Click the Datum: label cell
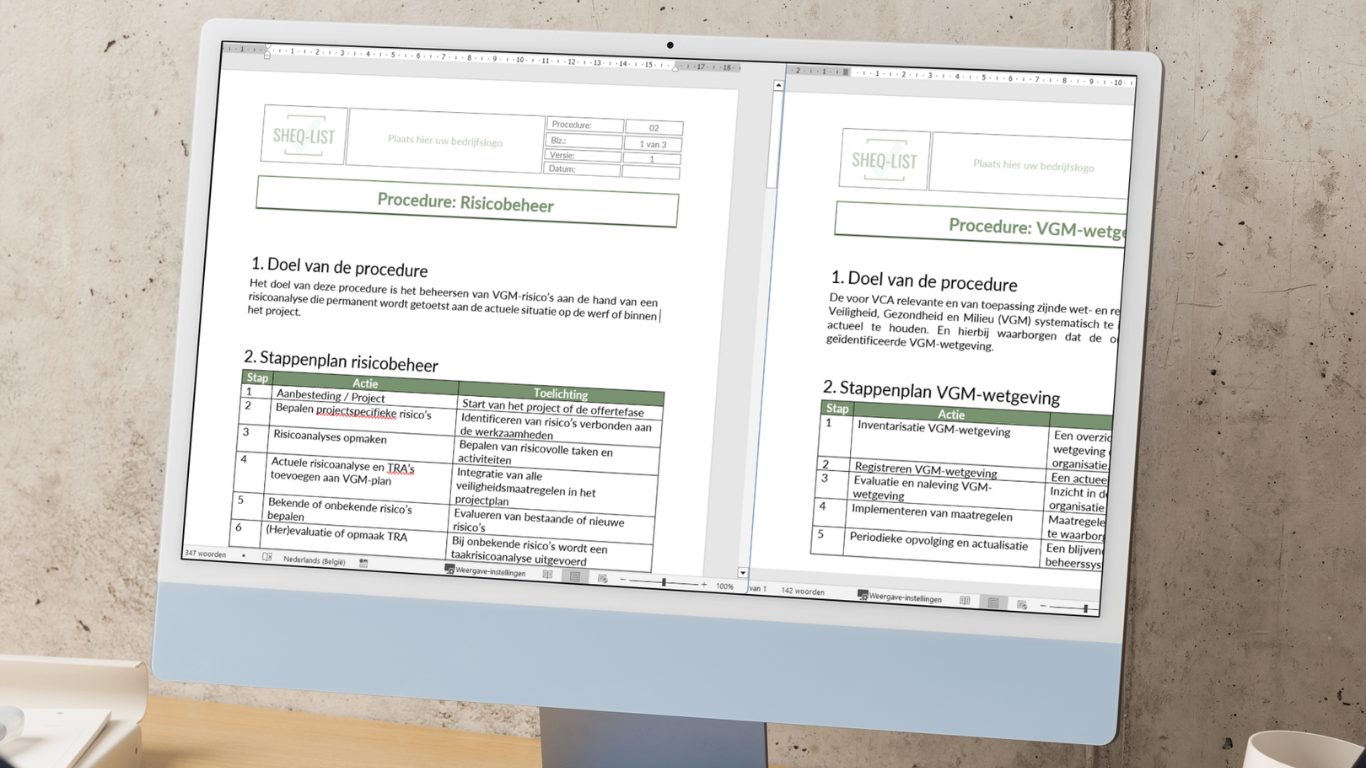 583,169
